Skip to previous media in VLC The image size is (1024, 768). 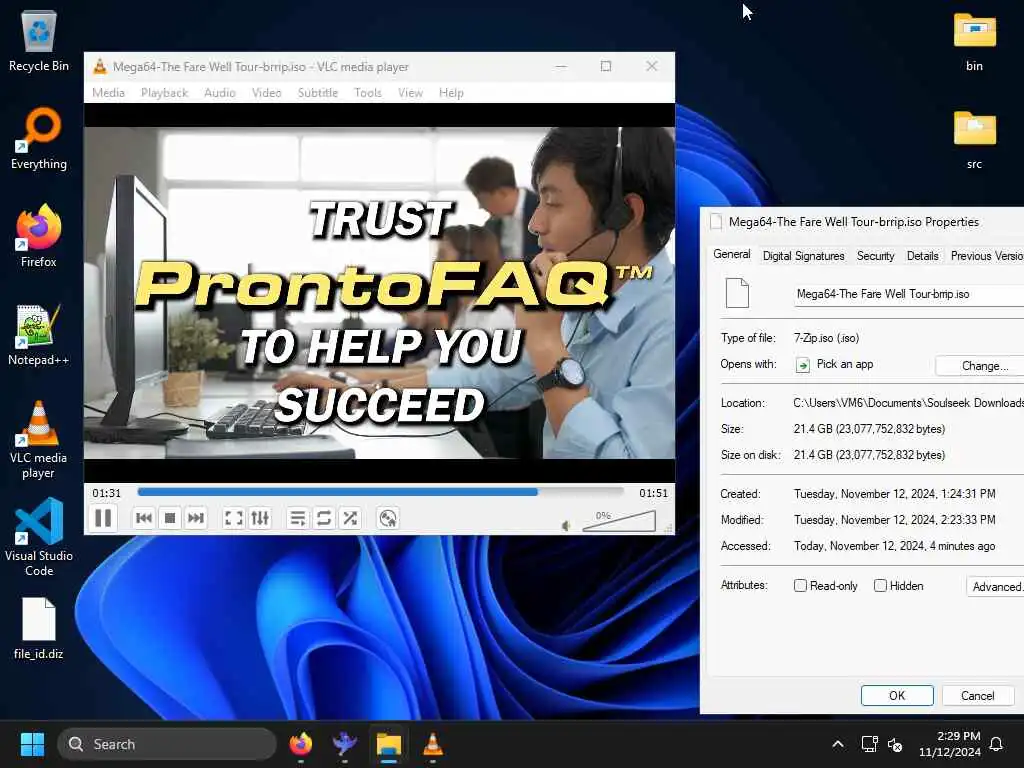click(x=144, y=519)
